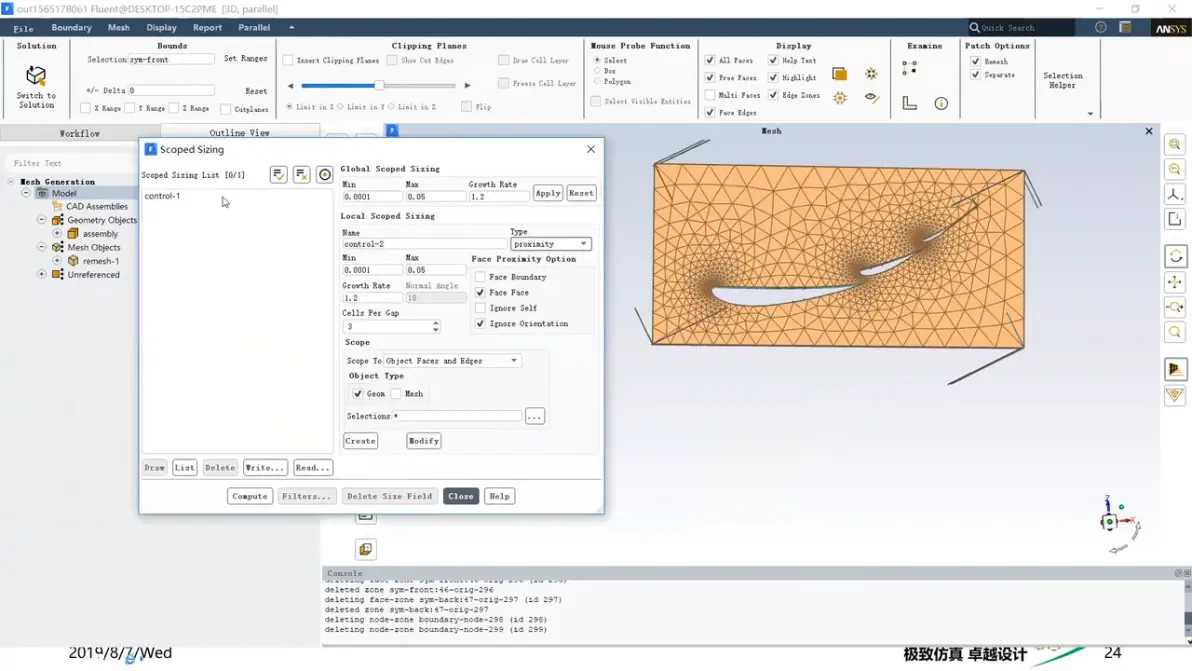Image resolution: width=1192 pixels, height=671 pixels.
Task: Open the Scope To dropdown
Action: (452, 361)
